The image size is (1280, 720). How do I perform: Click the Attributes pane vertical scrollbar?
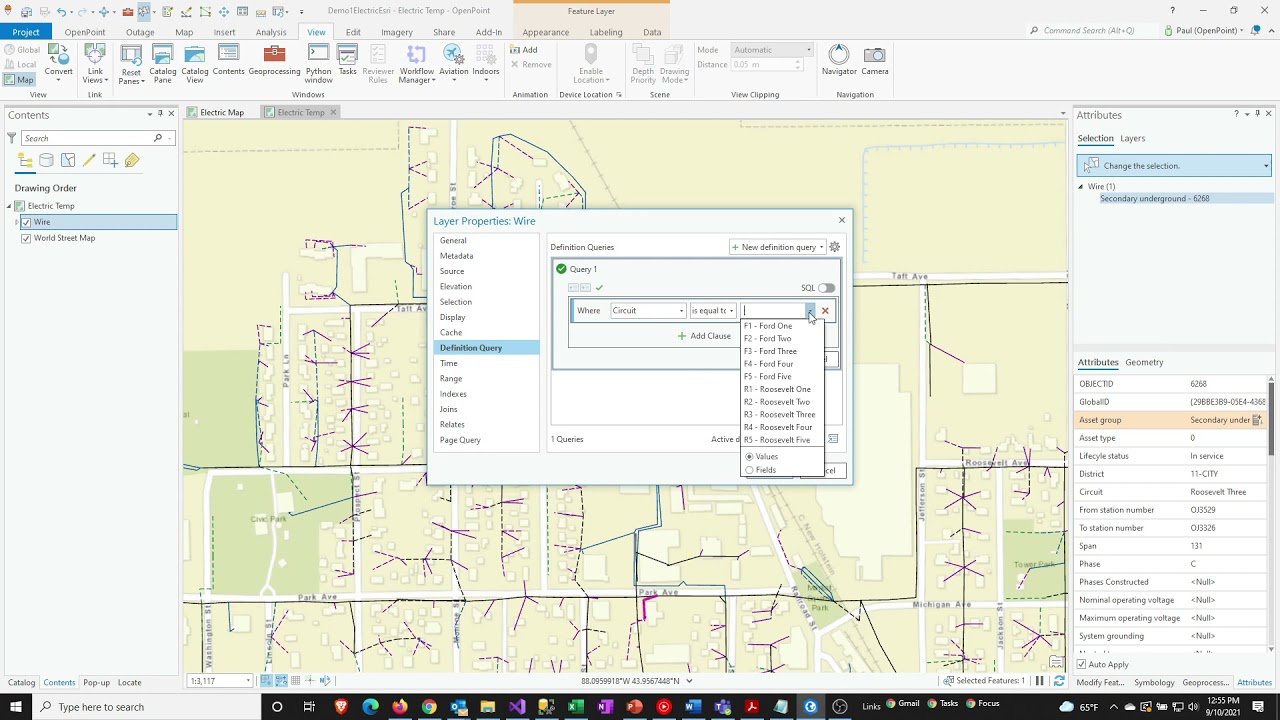[1271, 514]
